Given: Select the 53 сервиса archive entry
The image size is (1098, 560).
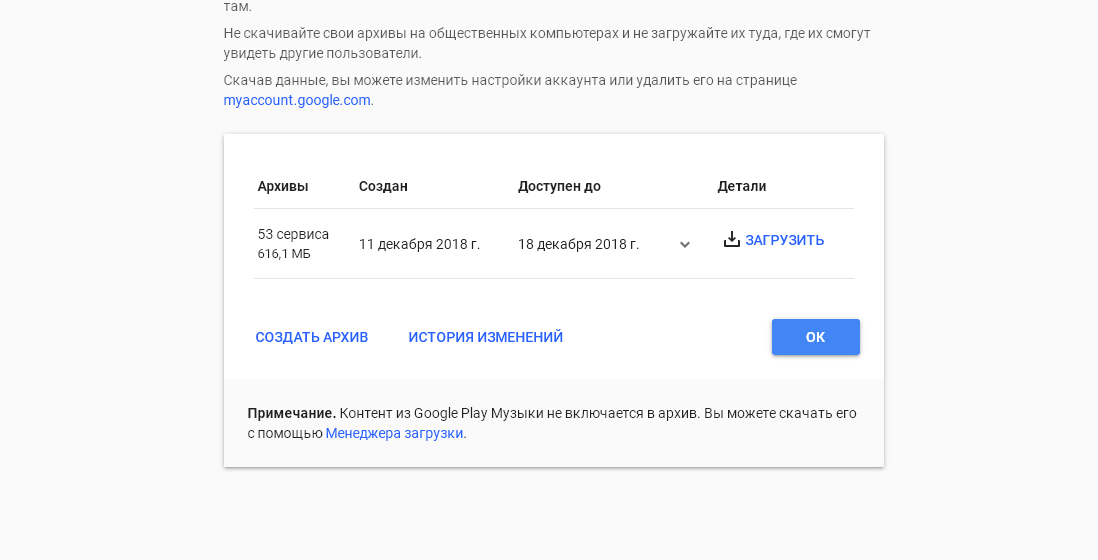Looking at the screenshot, I should (293, 234).
